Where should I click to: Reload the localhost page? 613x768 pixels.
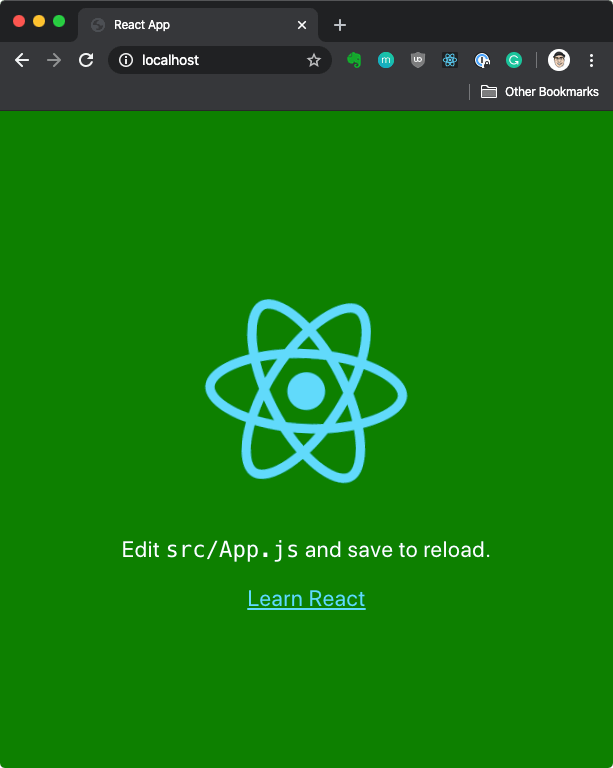[x=86, y=60]
